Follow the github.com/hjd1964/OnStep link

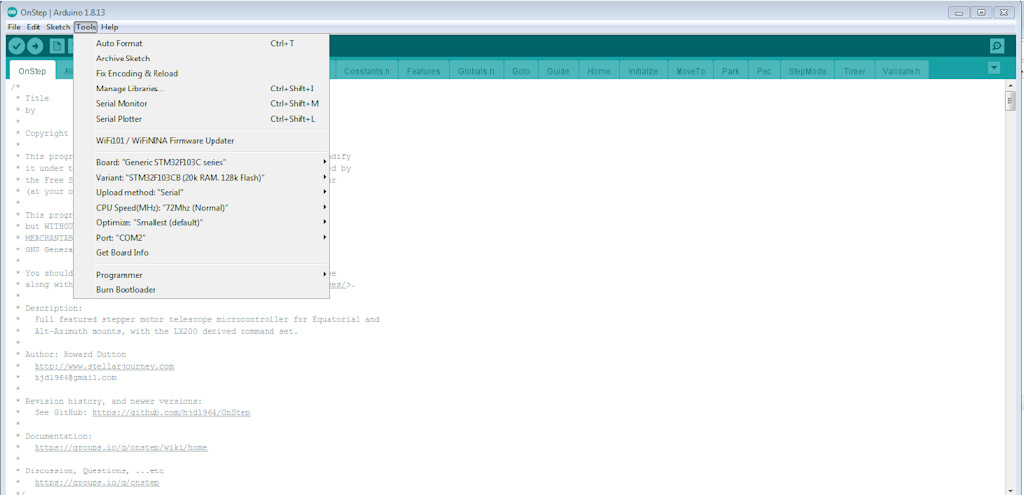coord(171,413)
